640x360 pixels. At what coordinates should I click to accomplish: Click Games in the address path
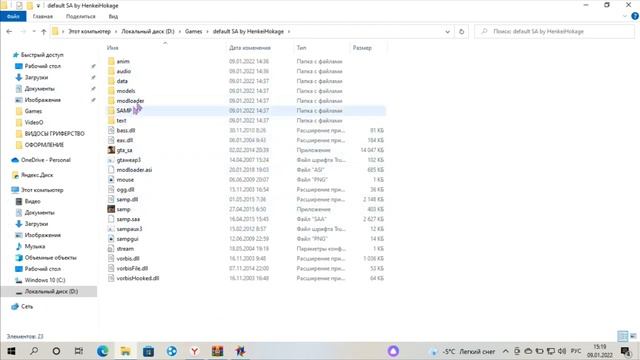193,31
